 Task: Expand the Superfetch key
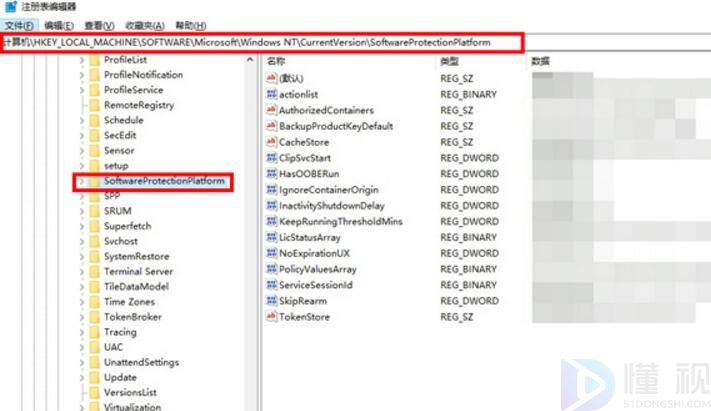click(82, 226)
